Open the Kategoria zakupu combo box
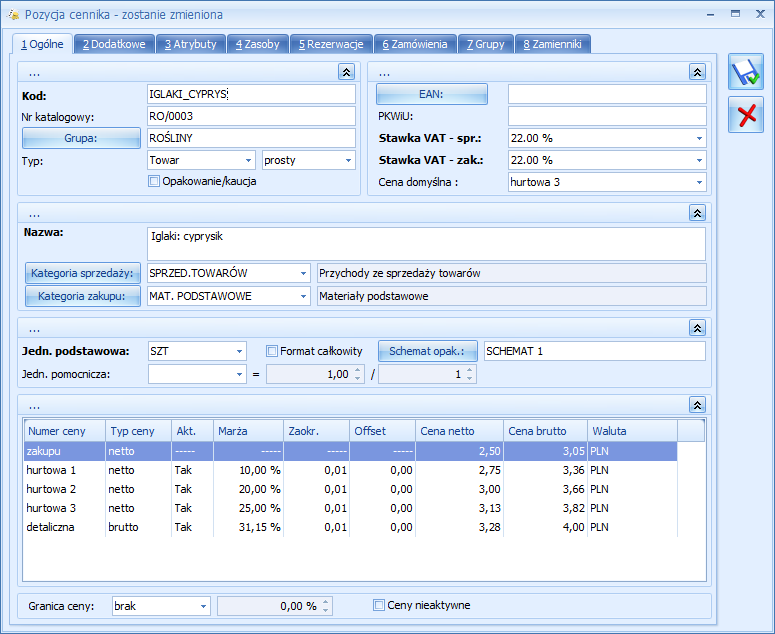 click(x=303, y=296)
